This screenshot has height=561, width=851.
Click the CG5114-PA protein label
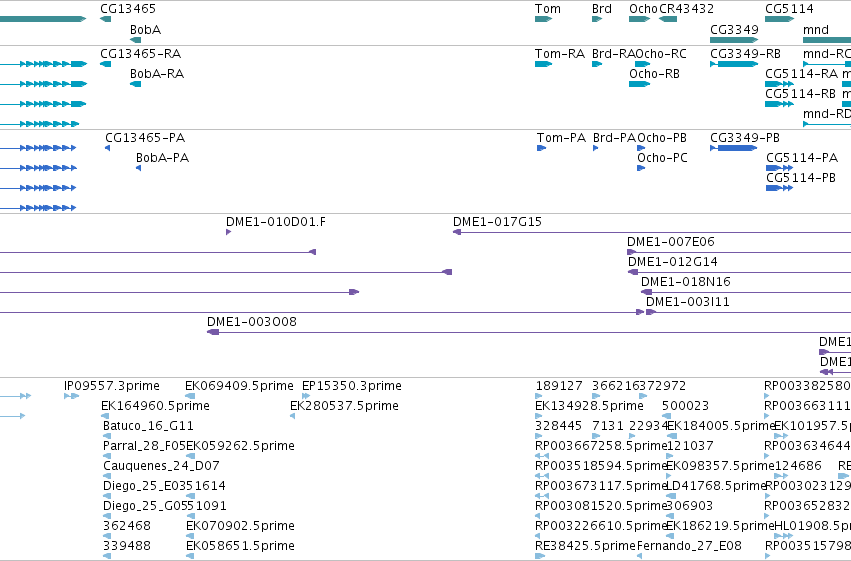click(x=802, y=158)
